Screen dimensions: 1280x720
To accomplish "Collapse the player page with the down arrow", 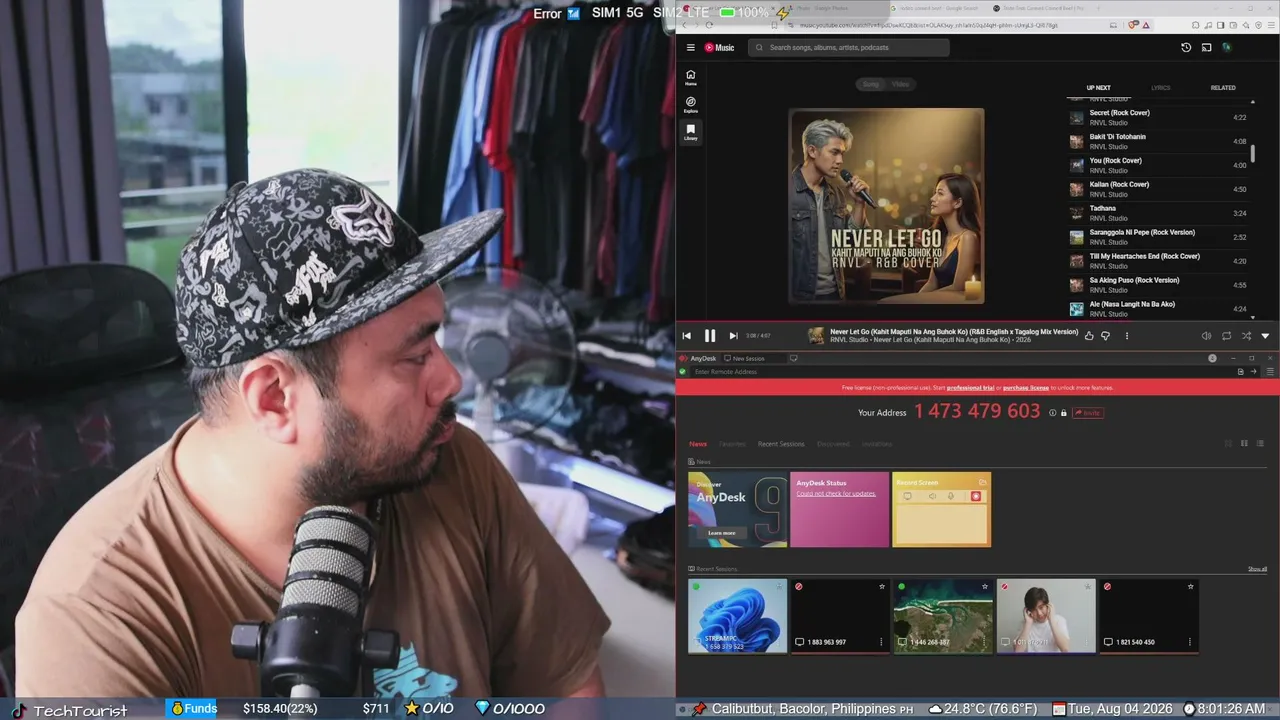I will click(x=1265, y=336).
